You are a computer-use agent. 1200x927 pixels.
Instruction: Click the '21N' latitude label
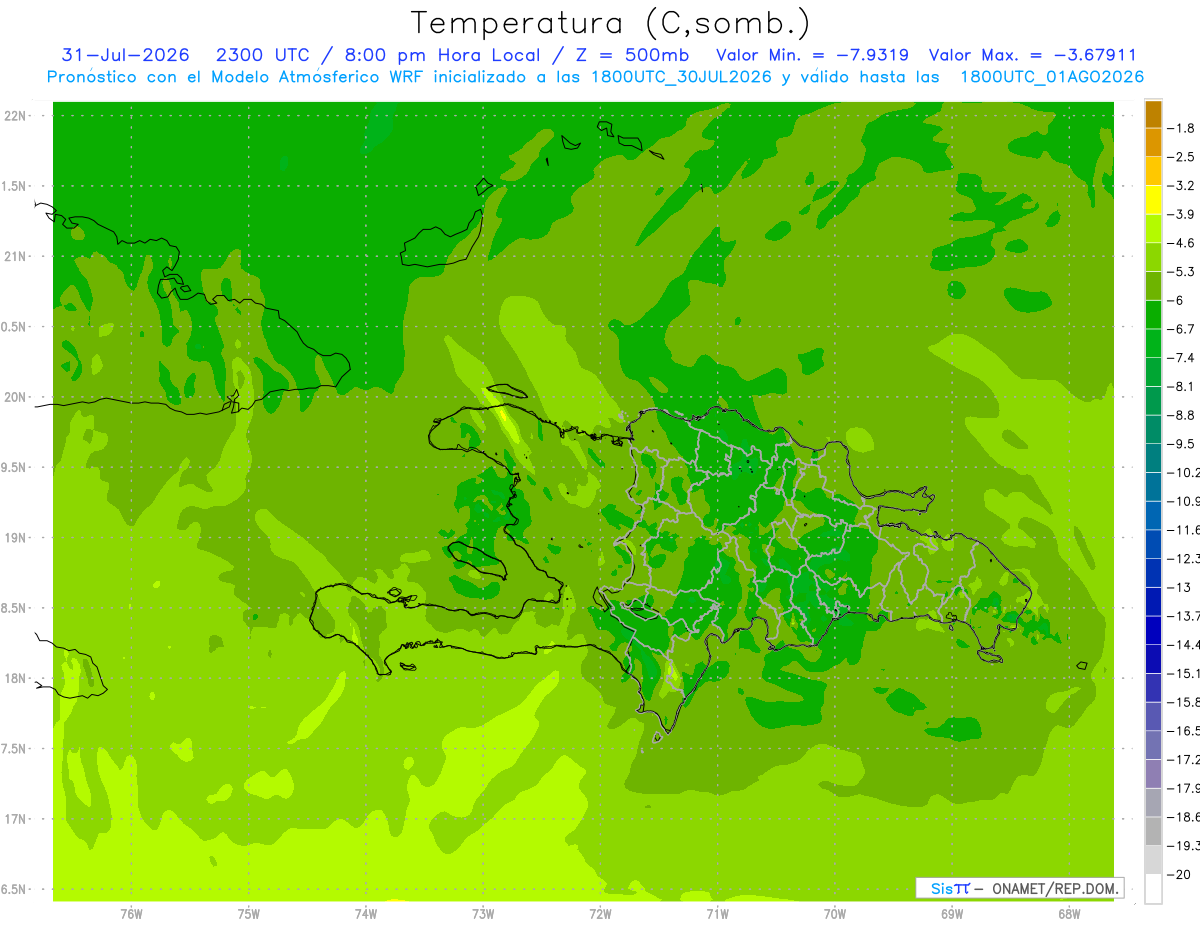[x=15, y=257]
